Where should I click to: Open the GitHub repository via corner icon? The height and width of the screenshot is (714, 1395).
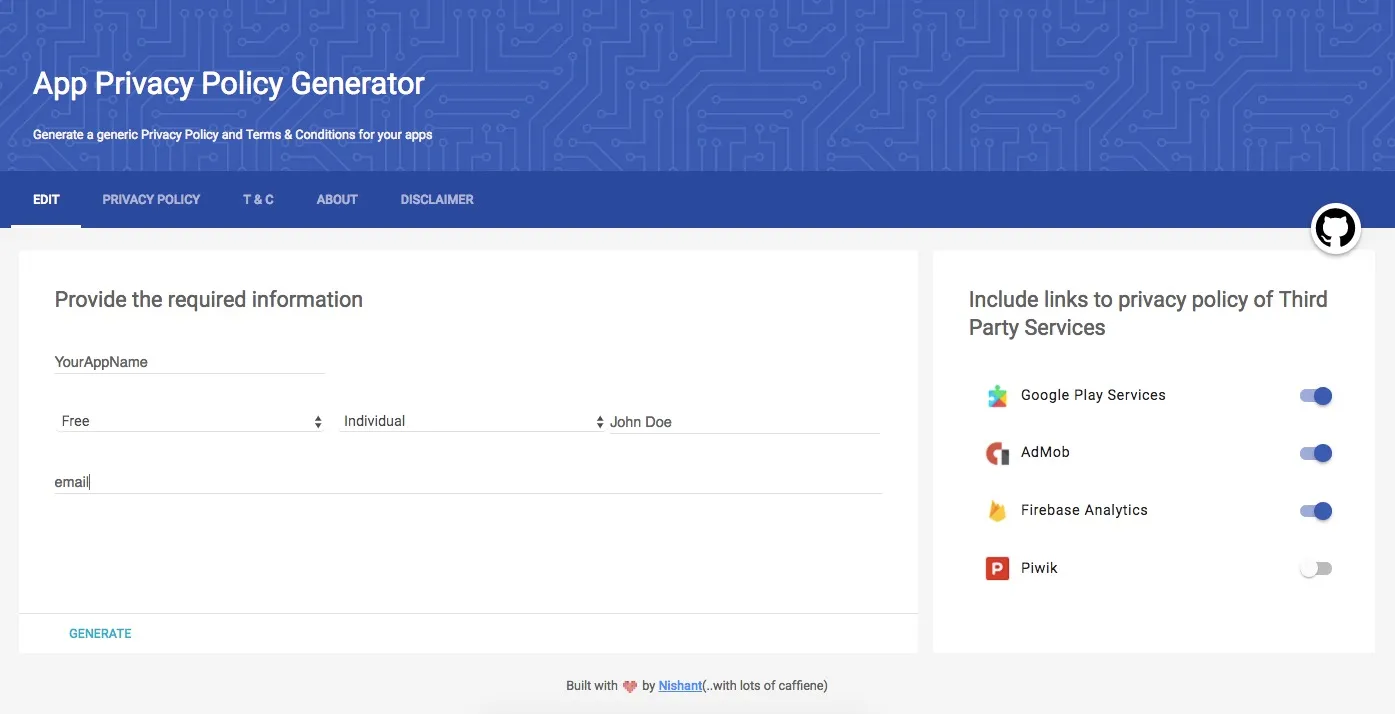pyautogui.click(x=1335, y=228)
